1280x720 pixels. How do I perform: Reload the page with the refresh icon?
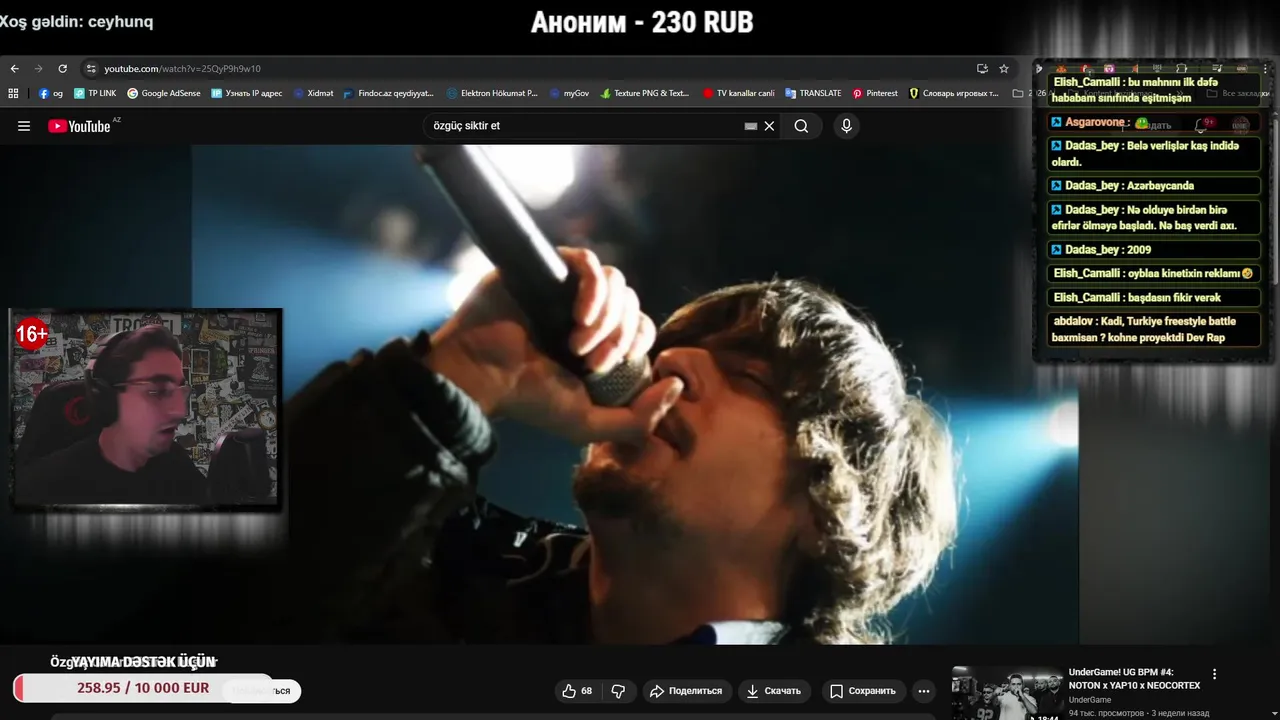point(62,69)
